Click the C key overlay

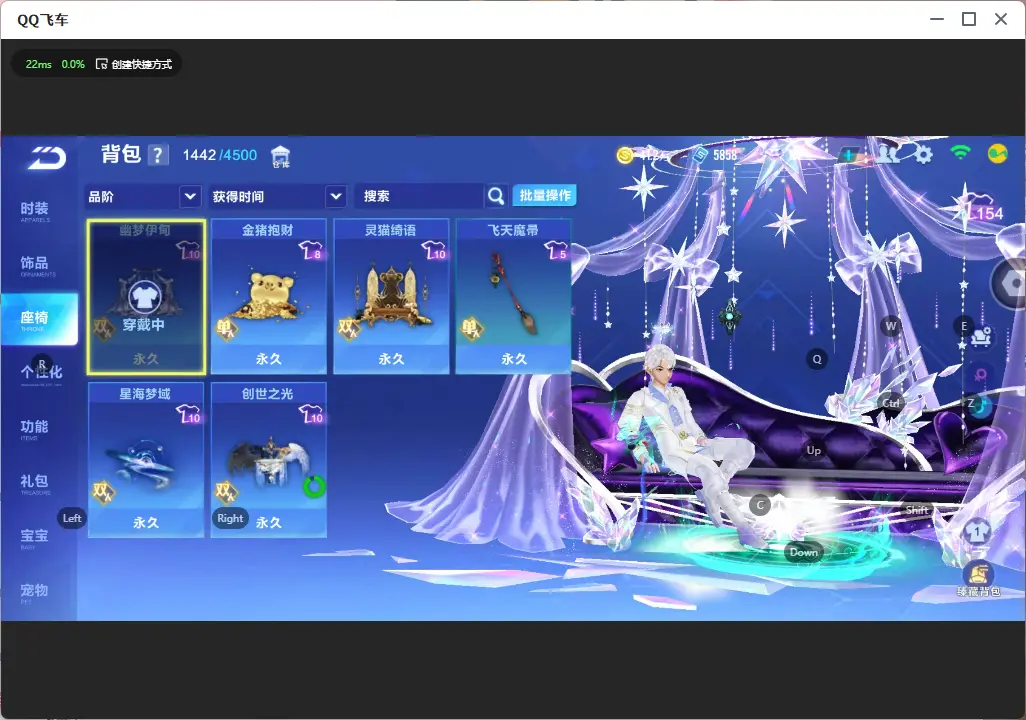coord(760,505)
